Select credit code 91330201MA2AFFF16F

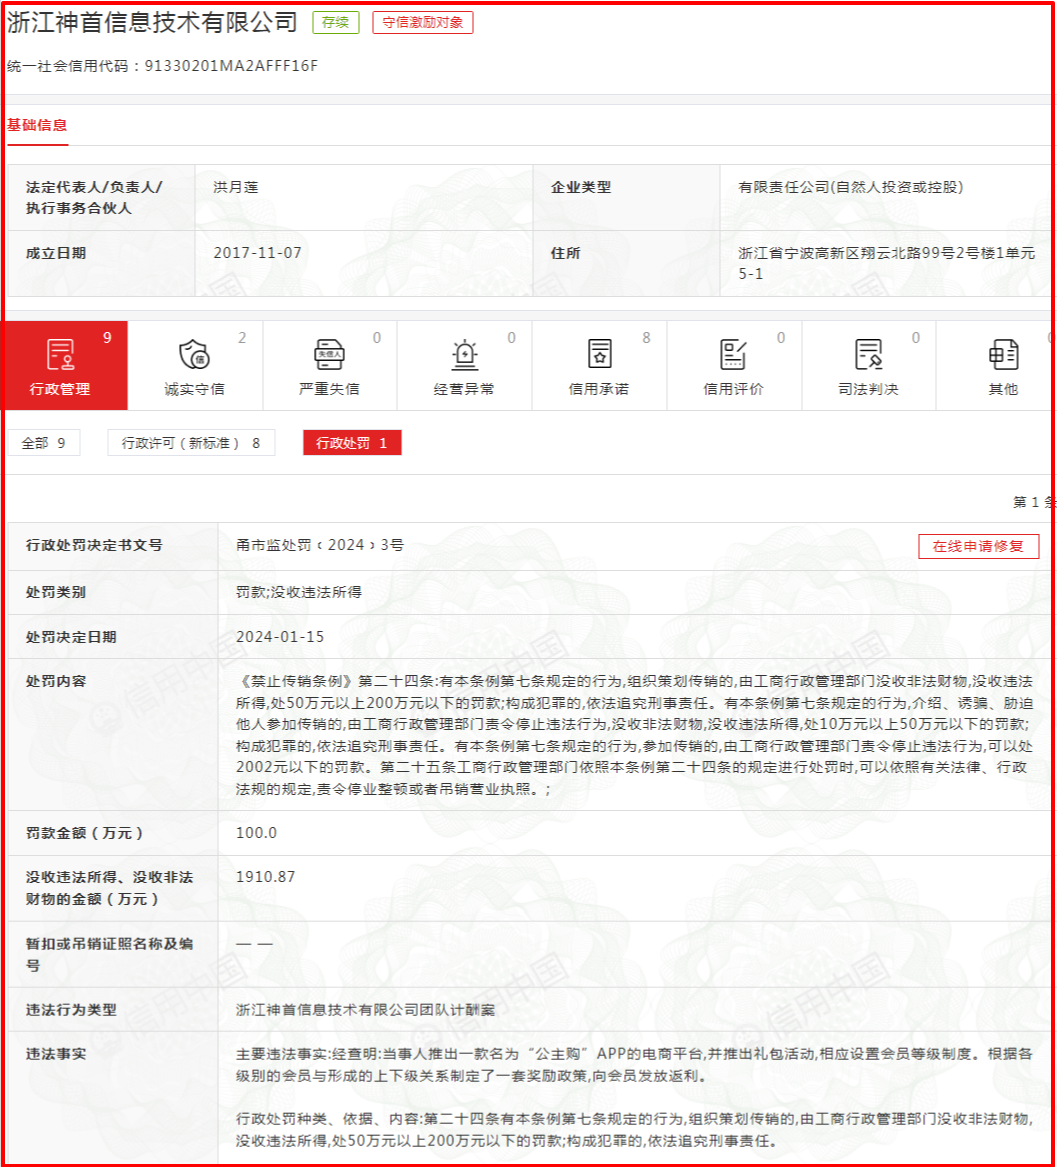pos(231,66)
